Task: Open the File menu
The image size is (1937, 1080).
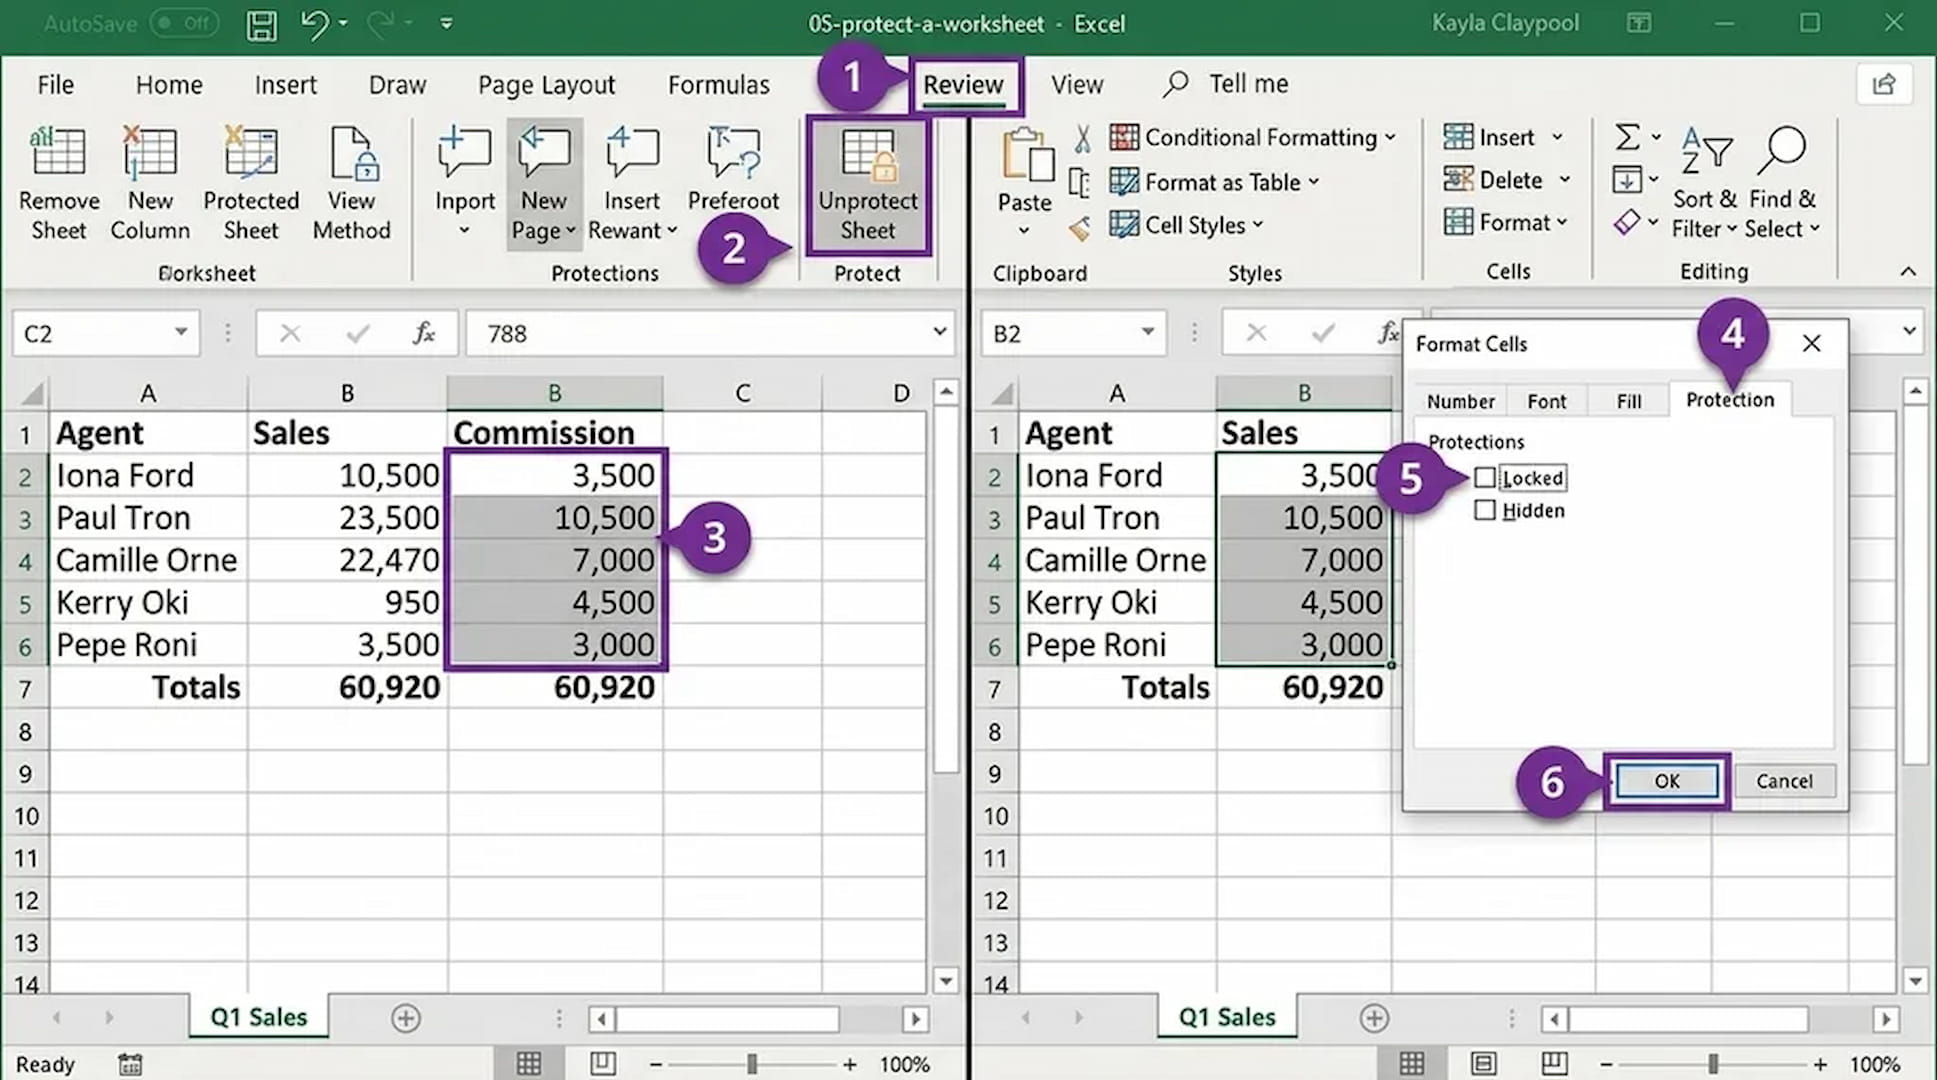Action: click(x=55, y=85)
